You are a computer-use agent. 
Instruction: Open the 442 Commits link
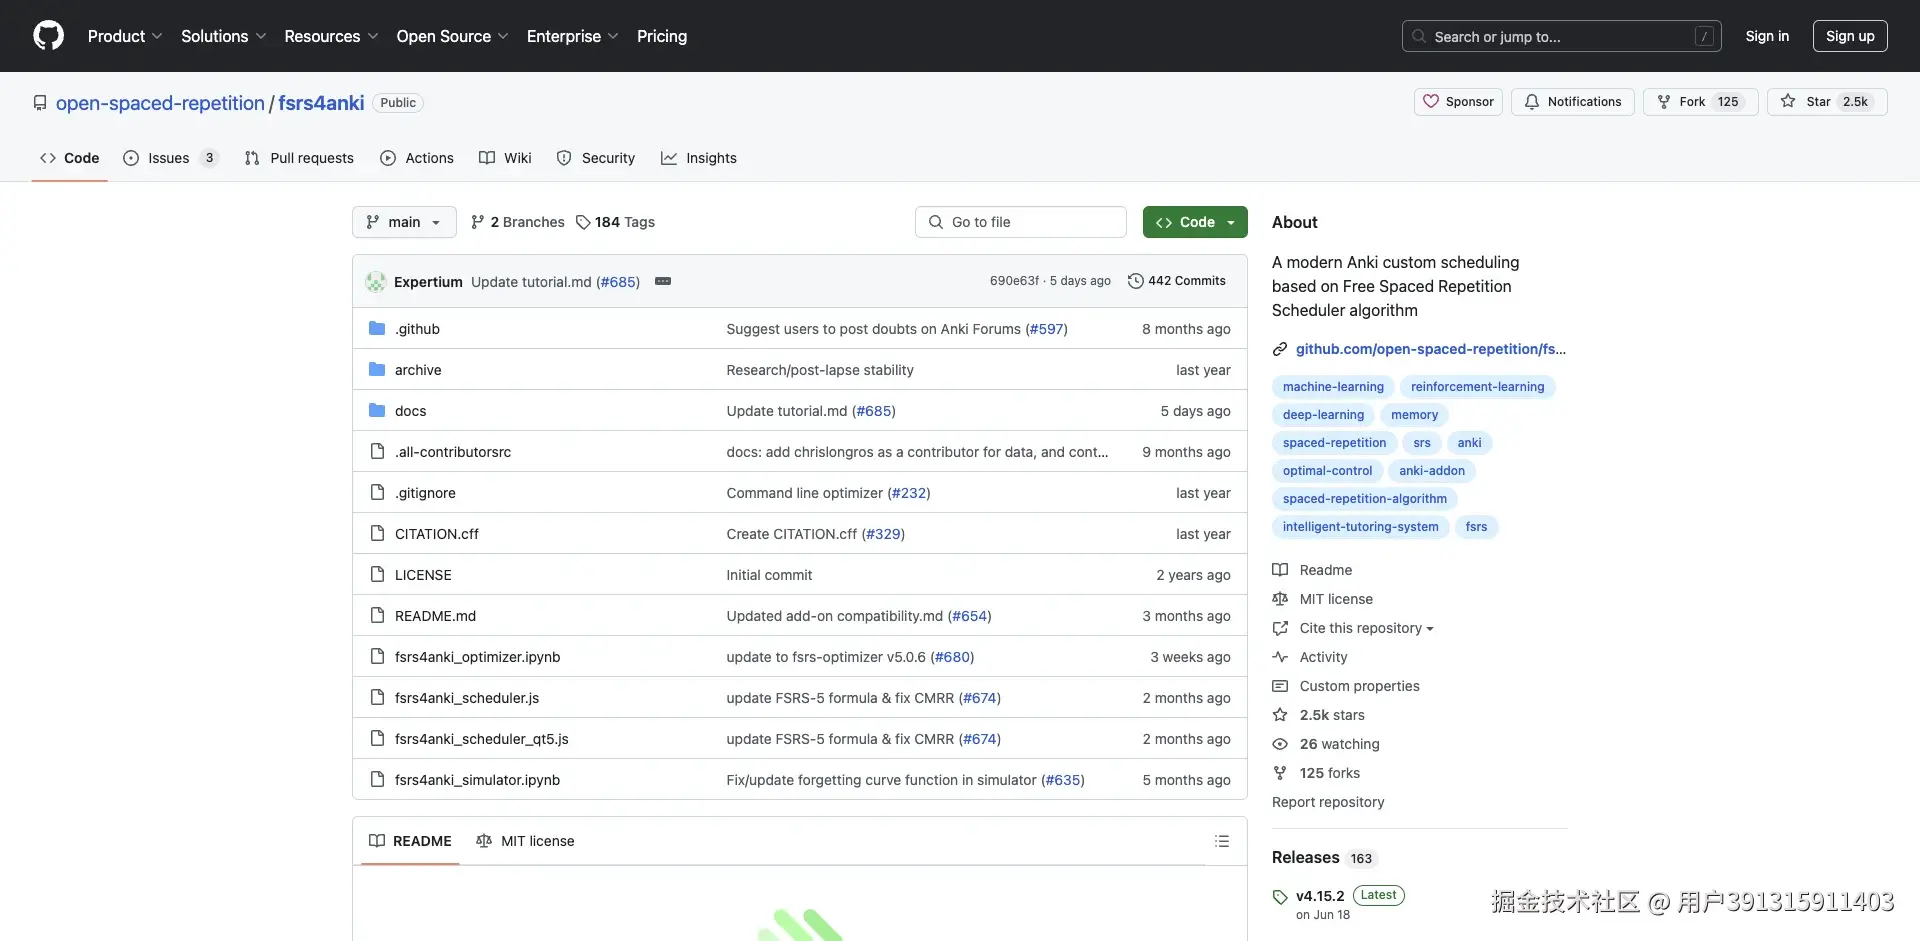click(1176, 281)
